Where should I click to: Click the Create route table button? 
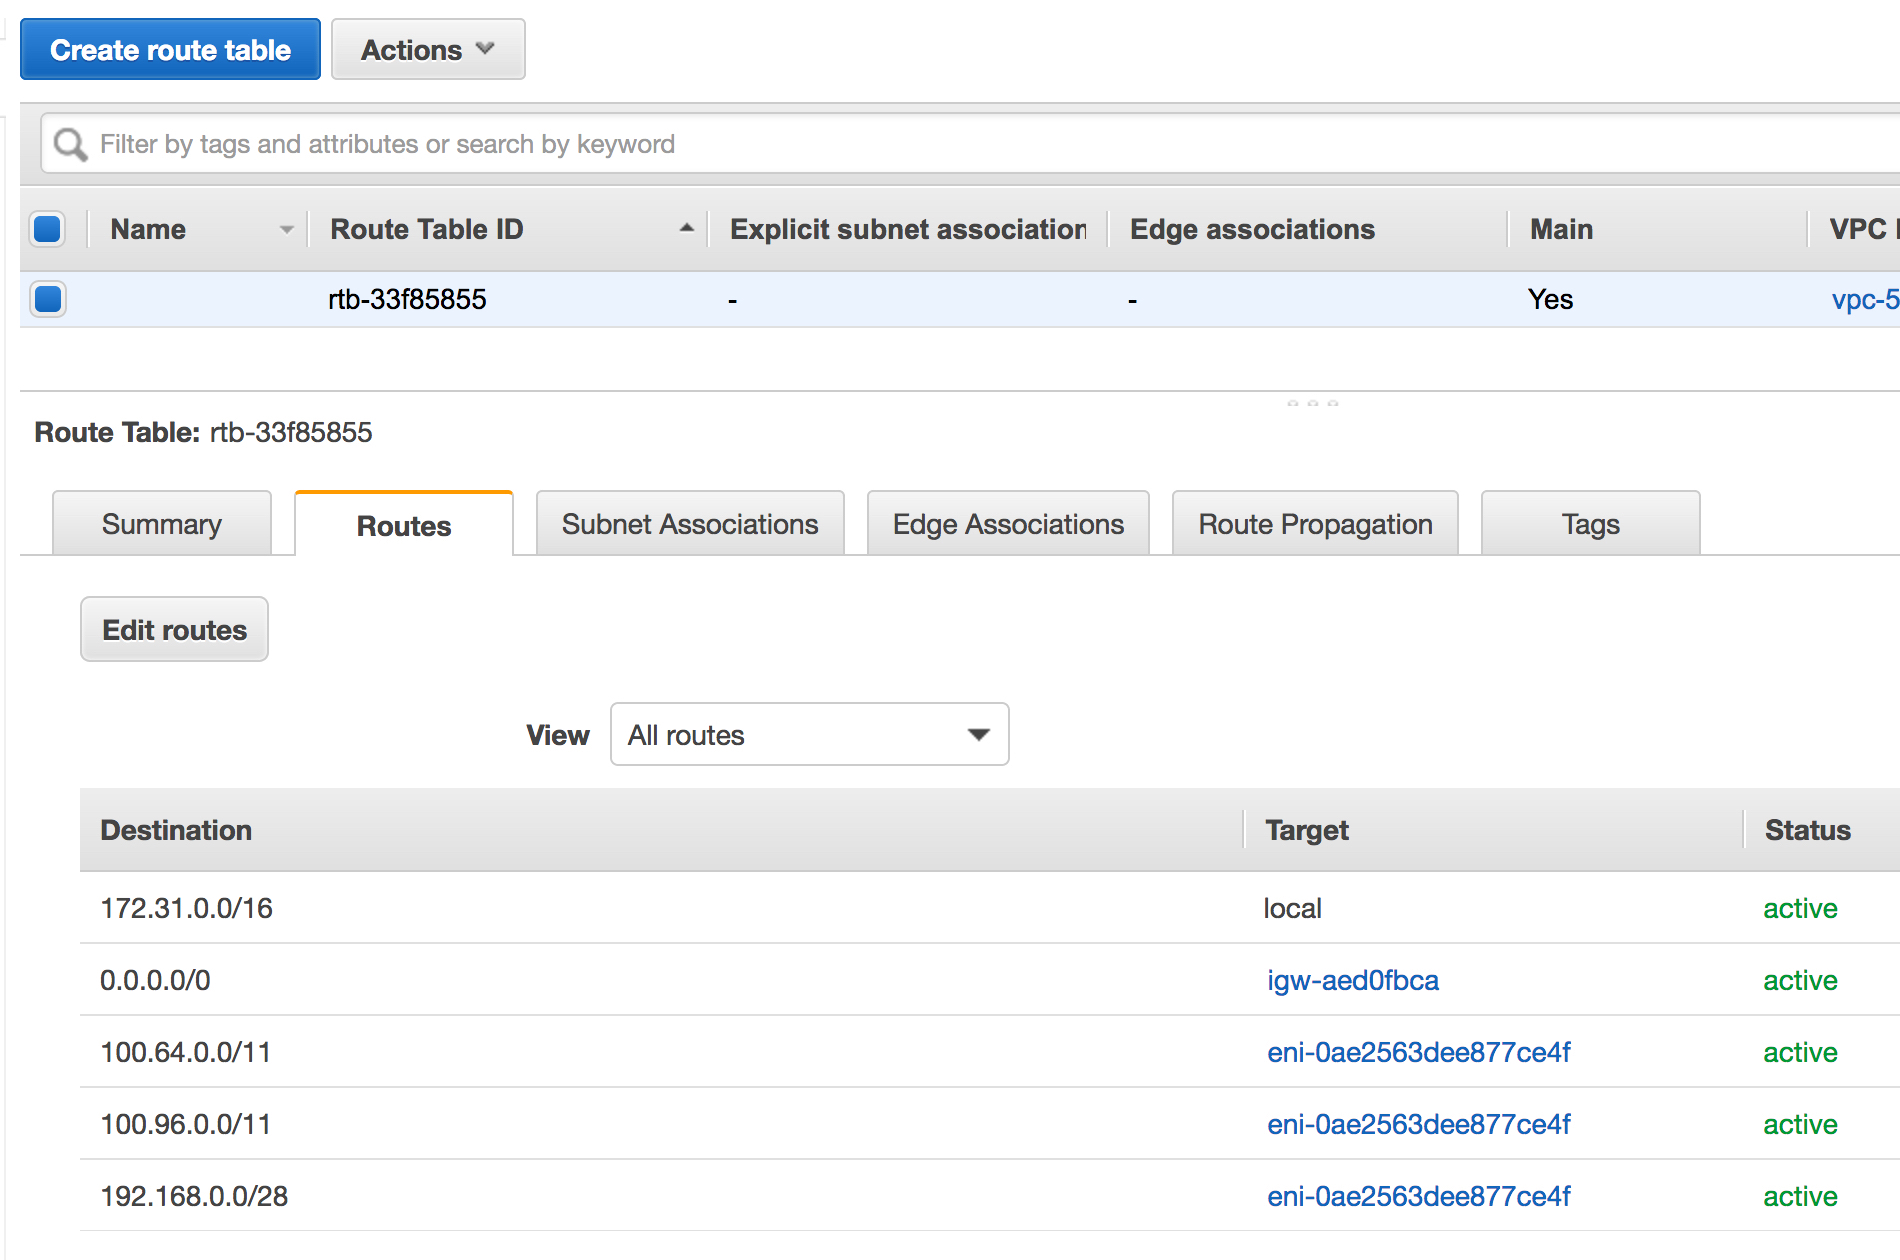pos(171,50)
